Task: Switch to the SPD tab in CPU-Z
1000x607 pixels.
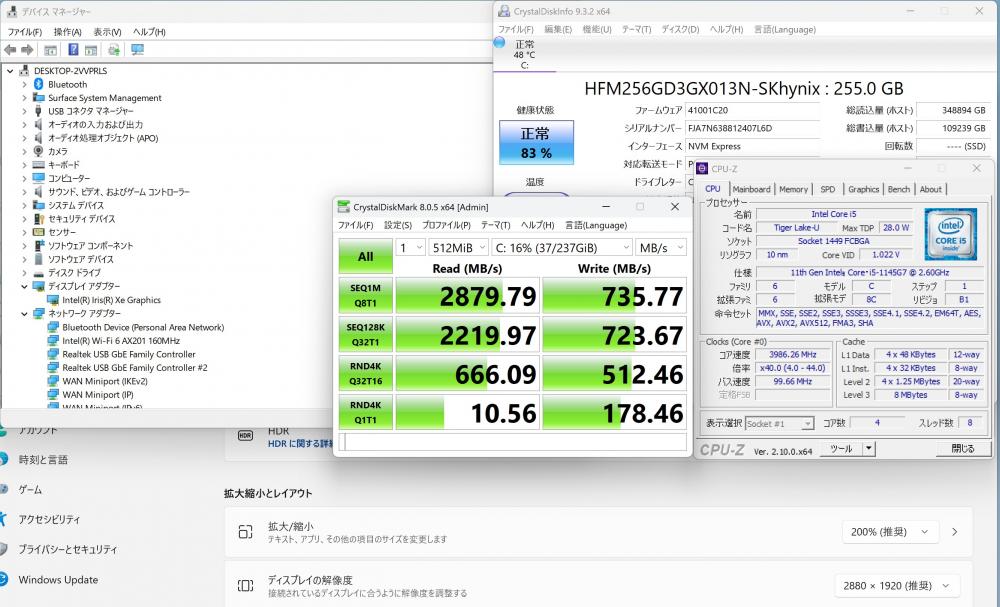Action: click(x=828, y=189)
